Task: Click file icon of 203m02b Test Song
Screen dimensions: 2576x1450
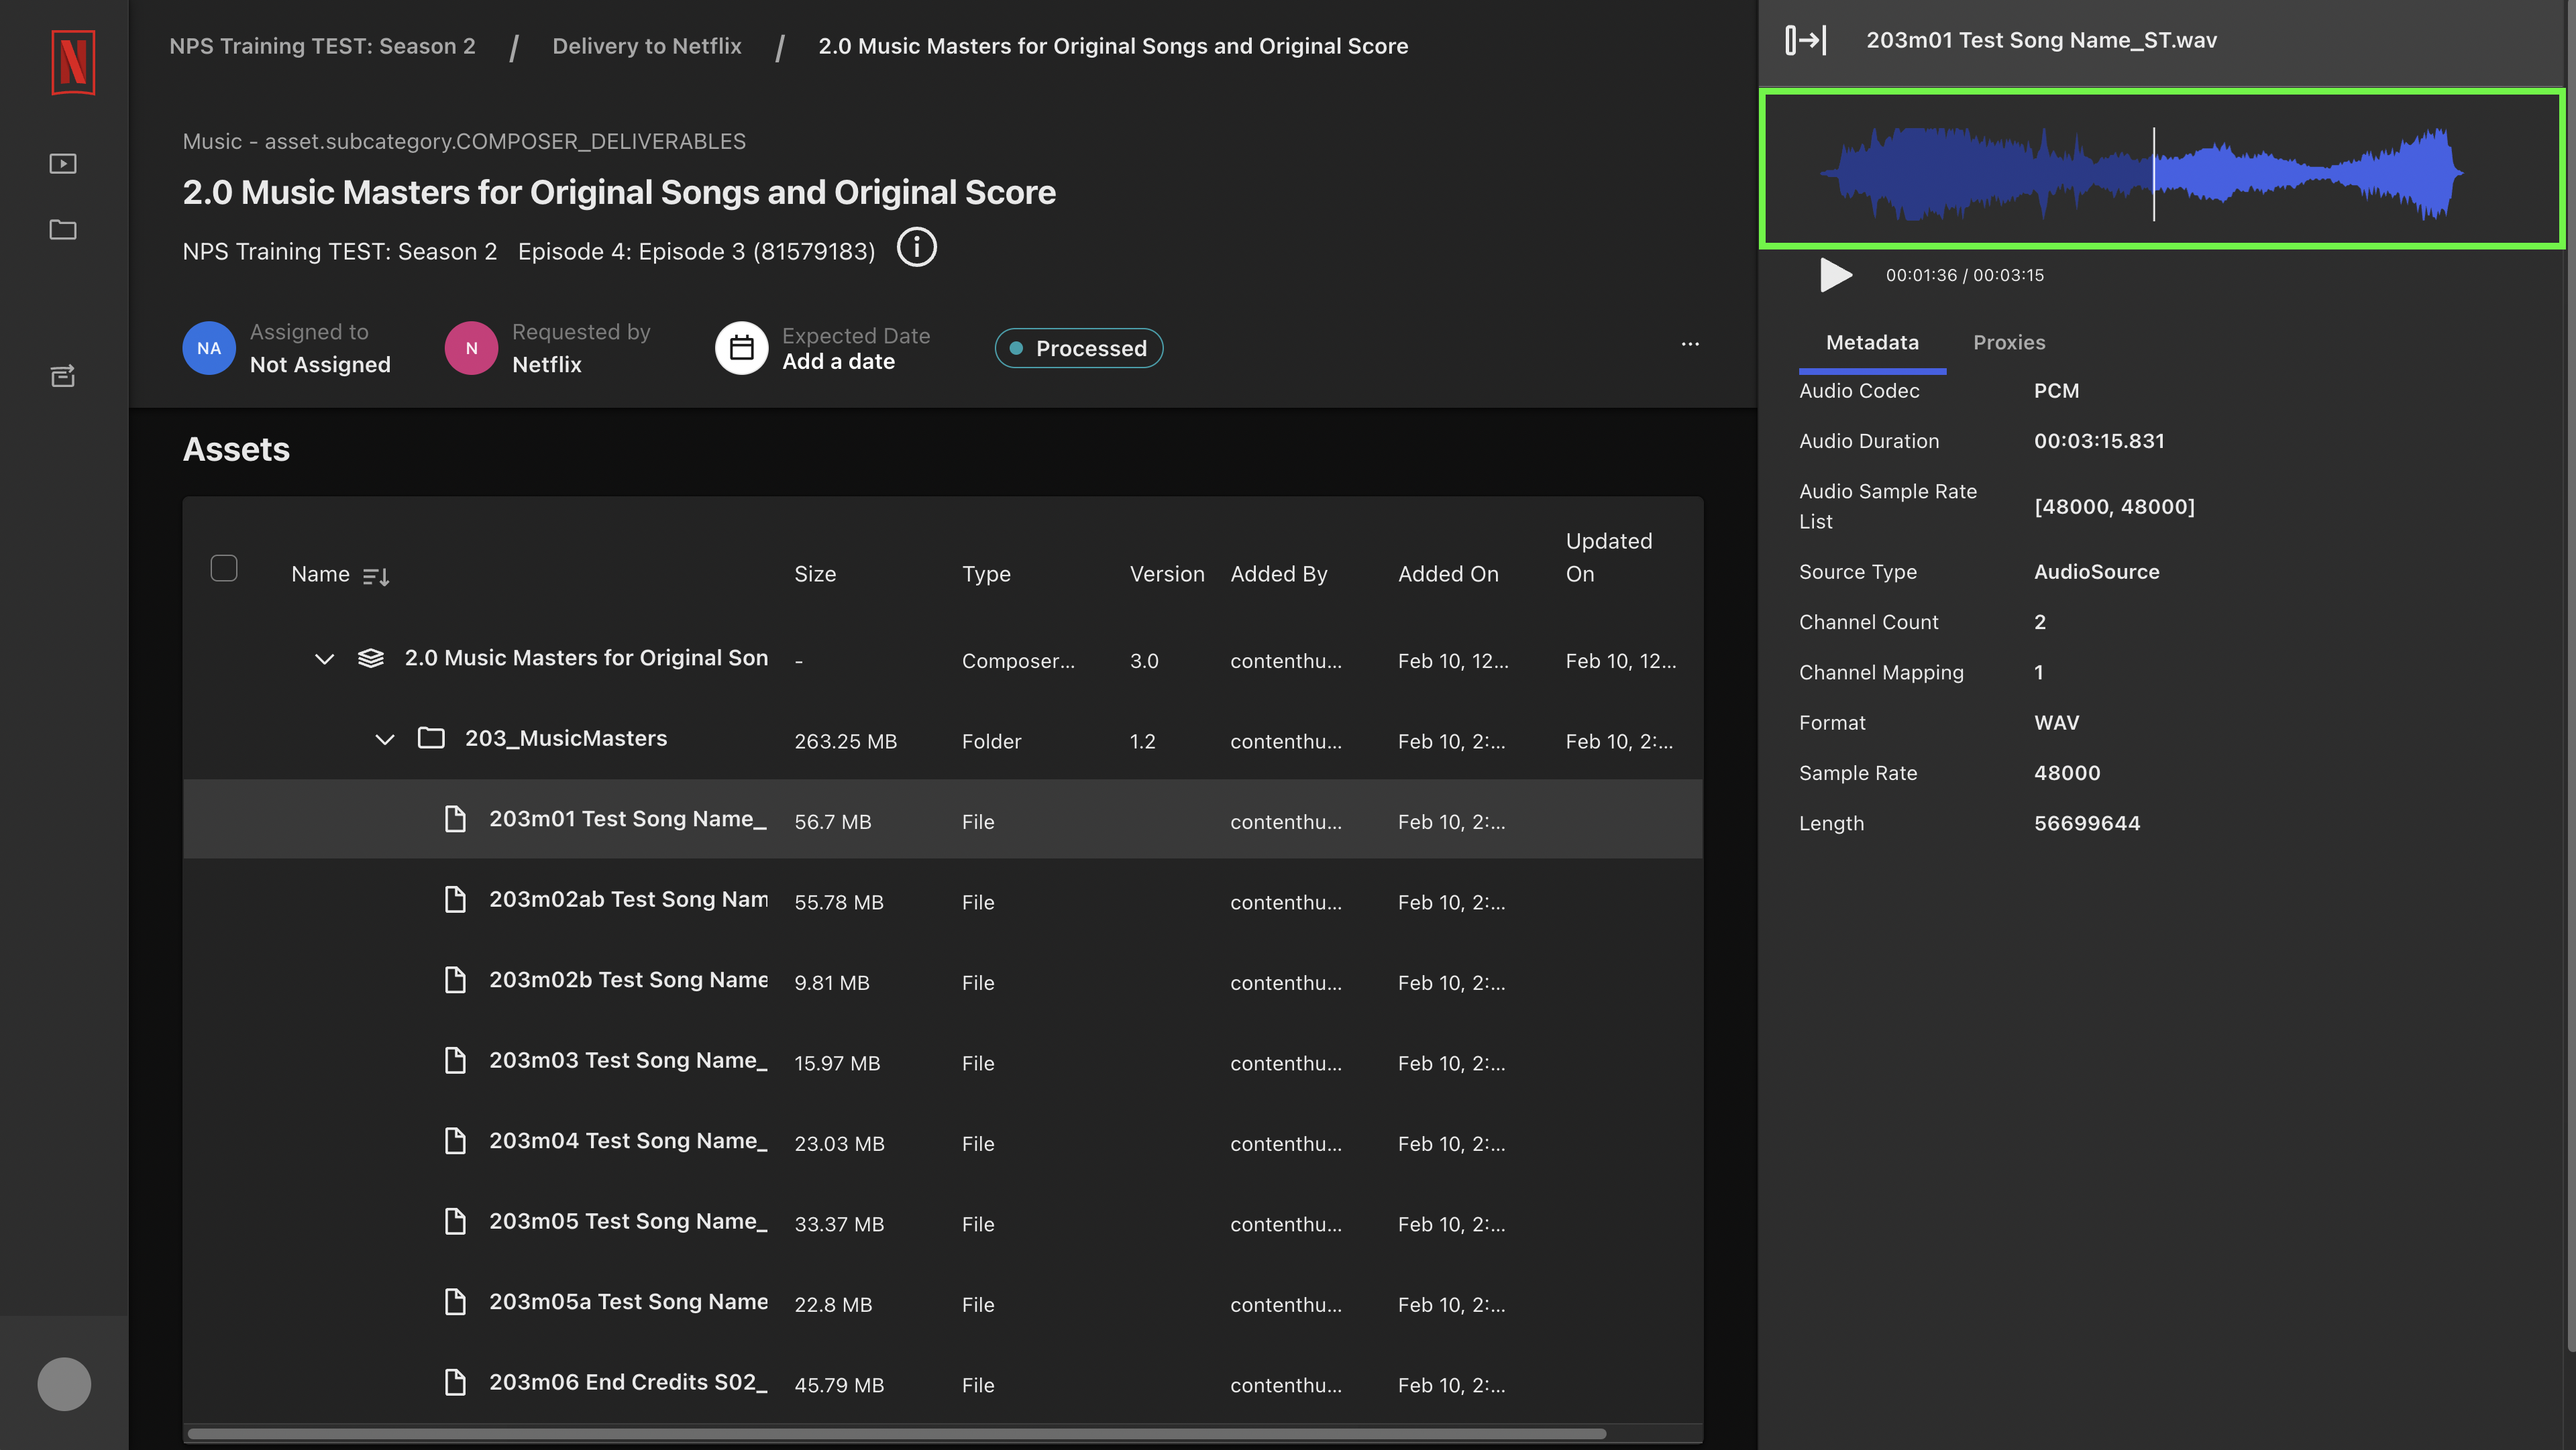Action: pyautogui.click(x=455, y=980)
